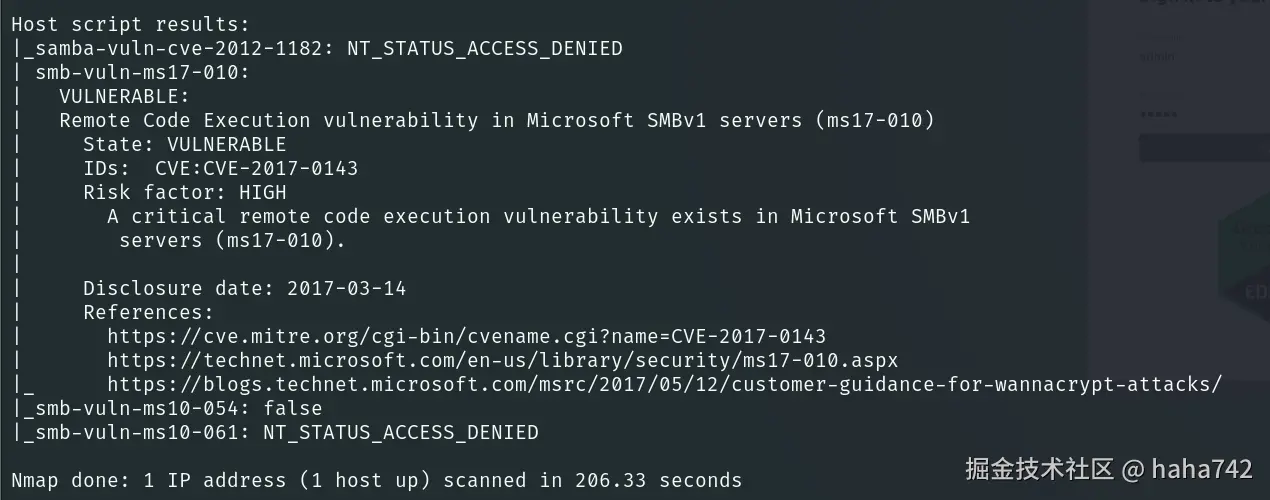Click the "Host script results:" heading

[130, 24]
